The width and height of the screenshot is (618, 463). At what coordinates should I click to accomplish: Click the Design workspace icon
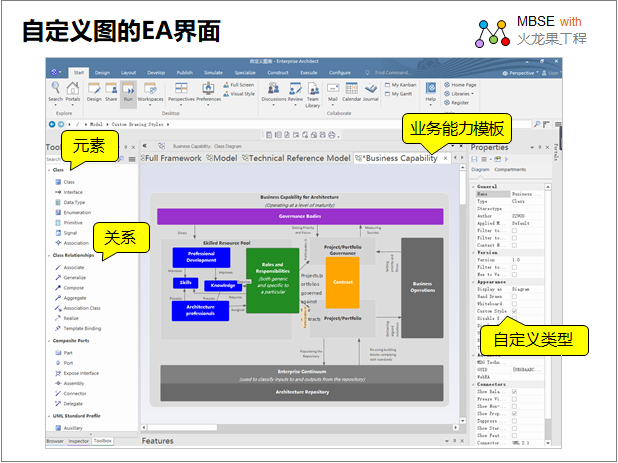94,87
